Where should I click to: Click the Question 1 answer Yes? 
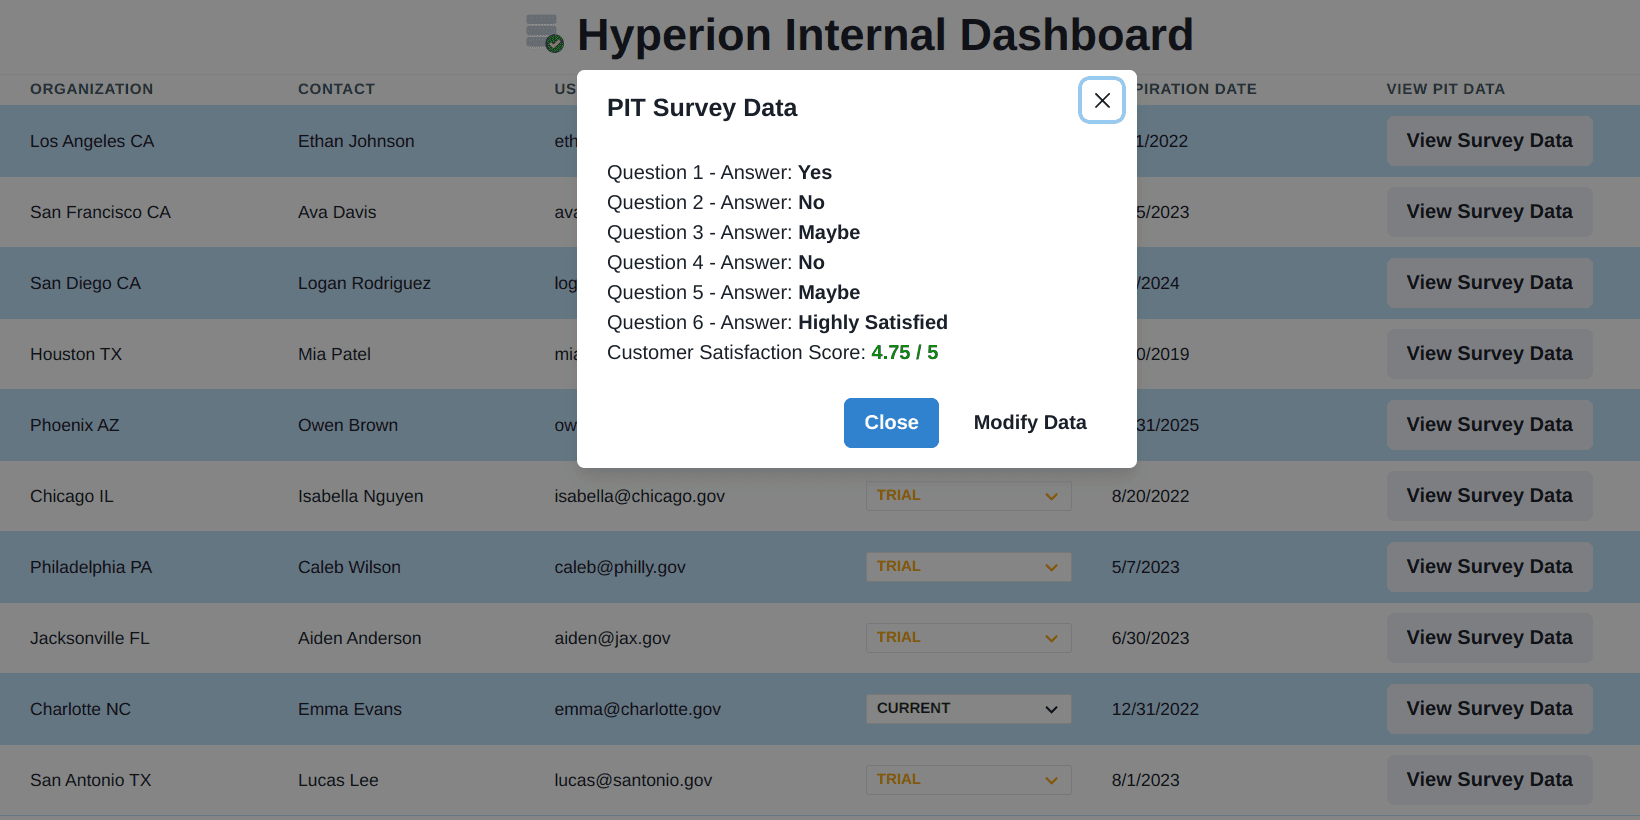click(814, 173)
